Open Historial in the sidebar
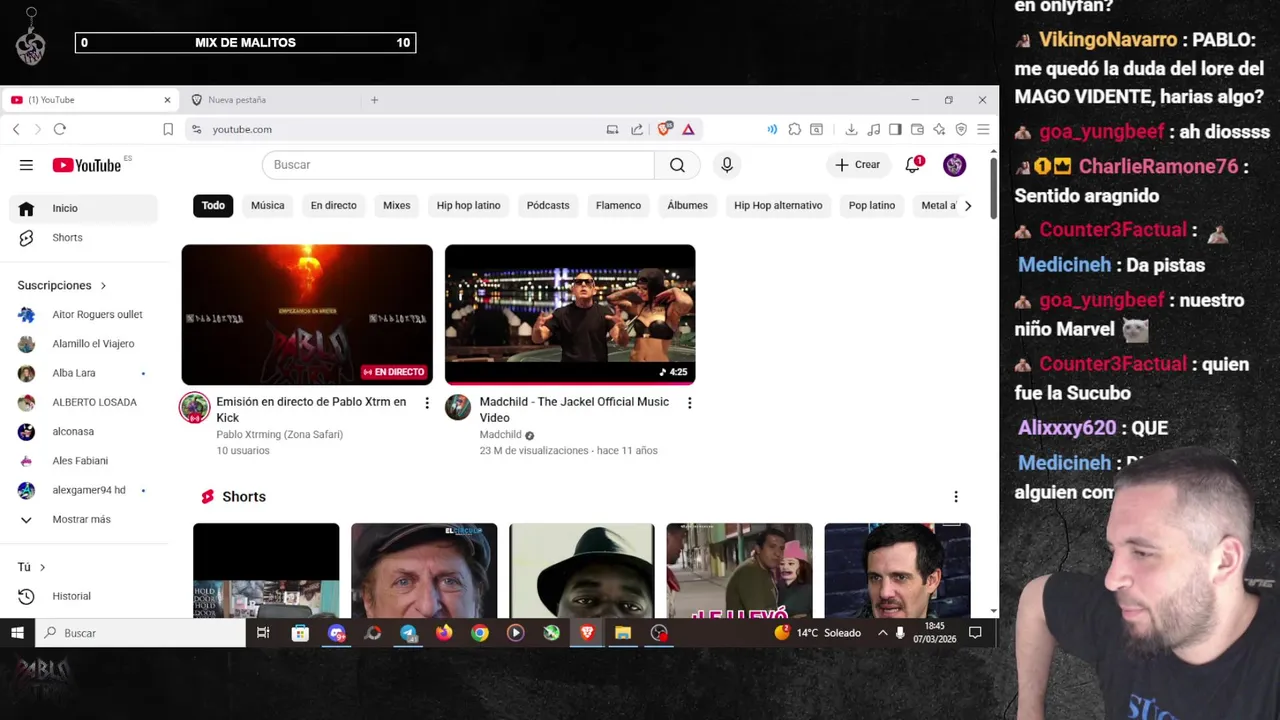The width and height of the screenshot is (1280, 720). tap(84, 596)
